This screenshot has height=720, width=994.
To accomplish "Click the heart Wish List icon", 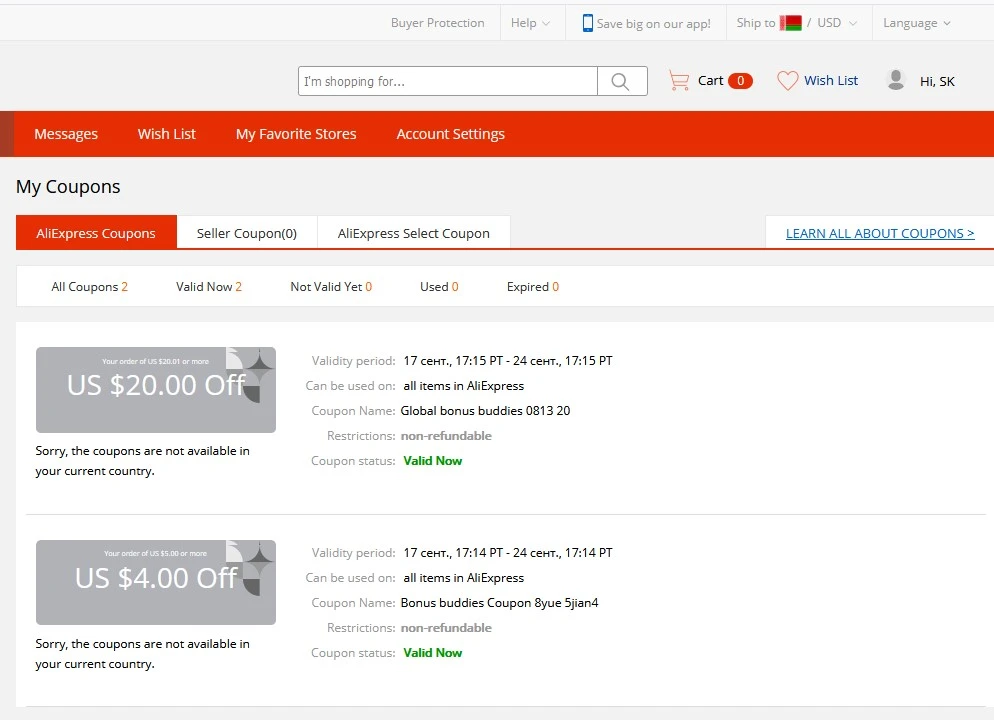I will tap(787, 80).
